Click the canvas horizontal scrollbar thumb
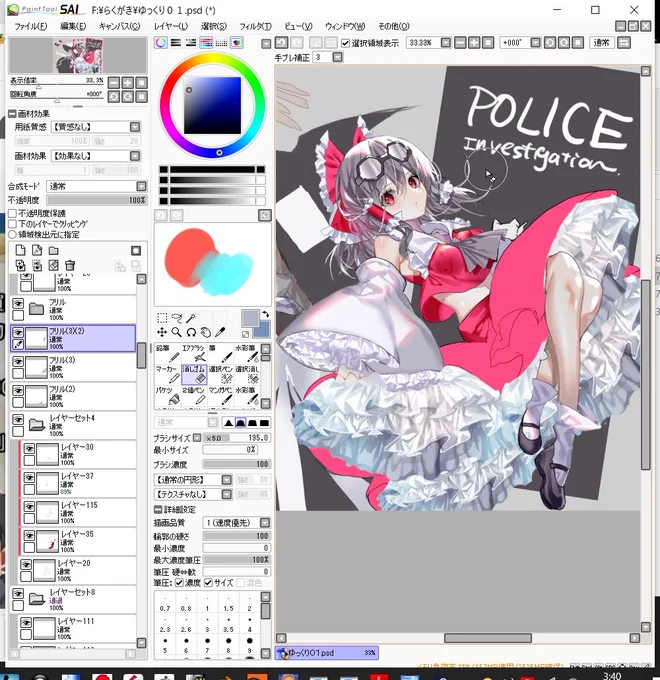Viewport: 660px width, 680px height. (488, 638)
